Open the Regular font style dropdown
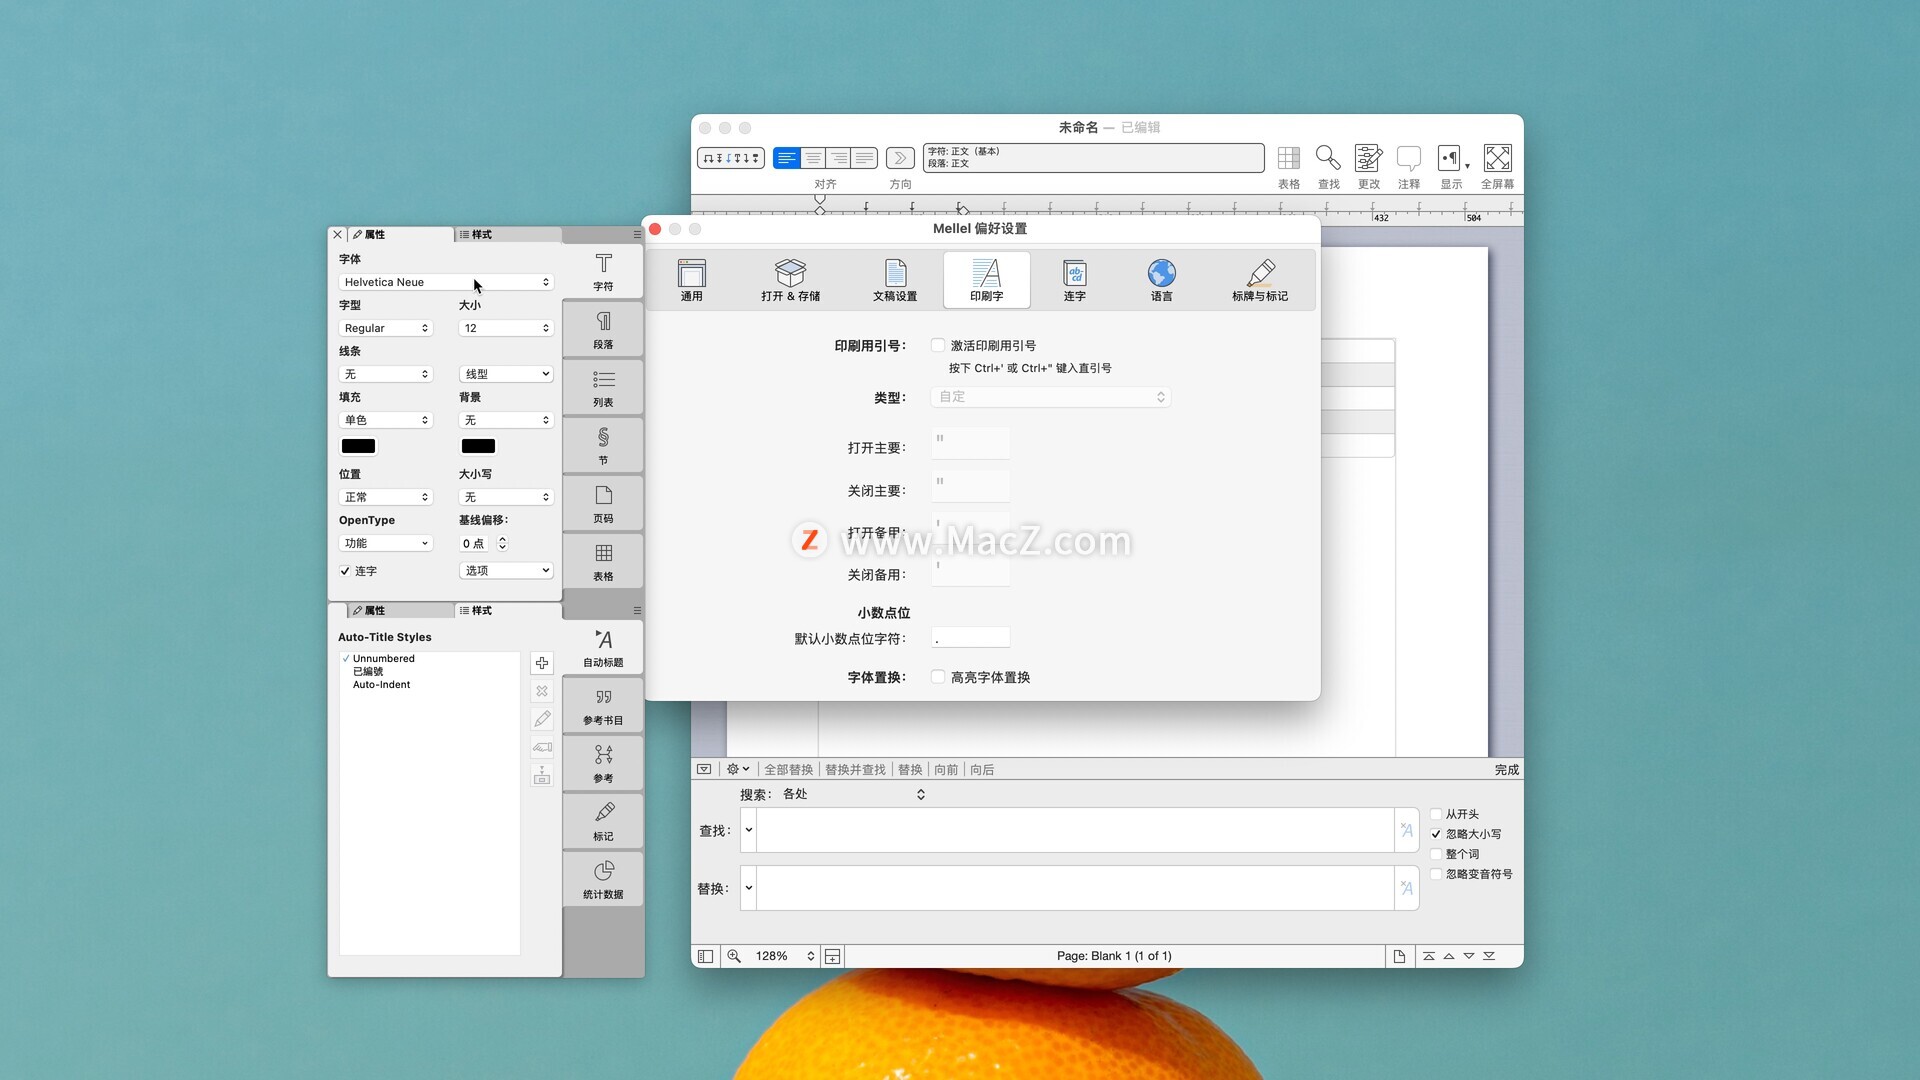Screen dimensions: 1920x1080 pyautogui.click(x=385, y=328)
